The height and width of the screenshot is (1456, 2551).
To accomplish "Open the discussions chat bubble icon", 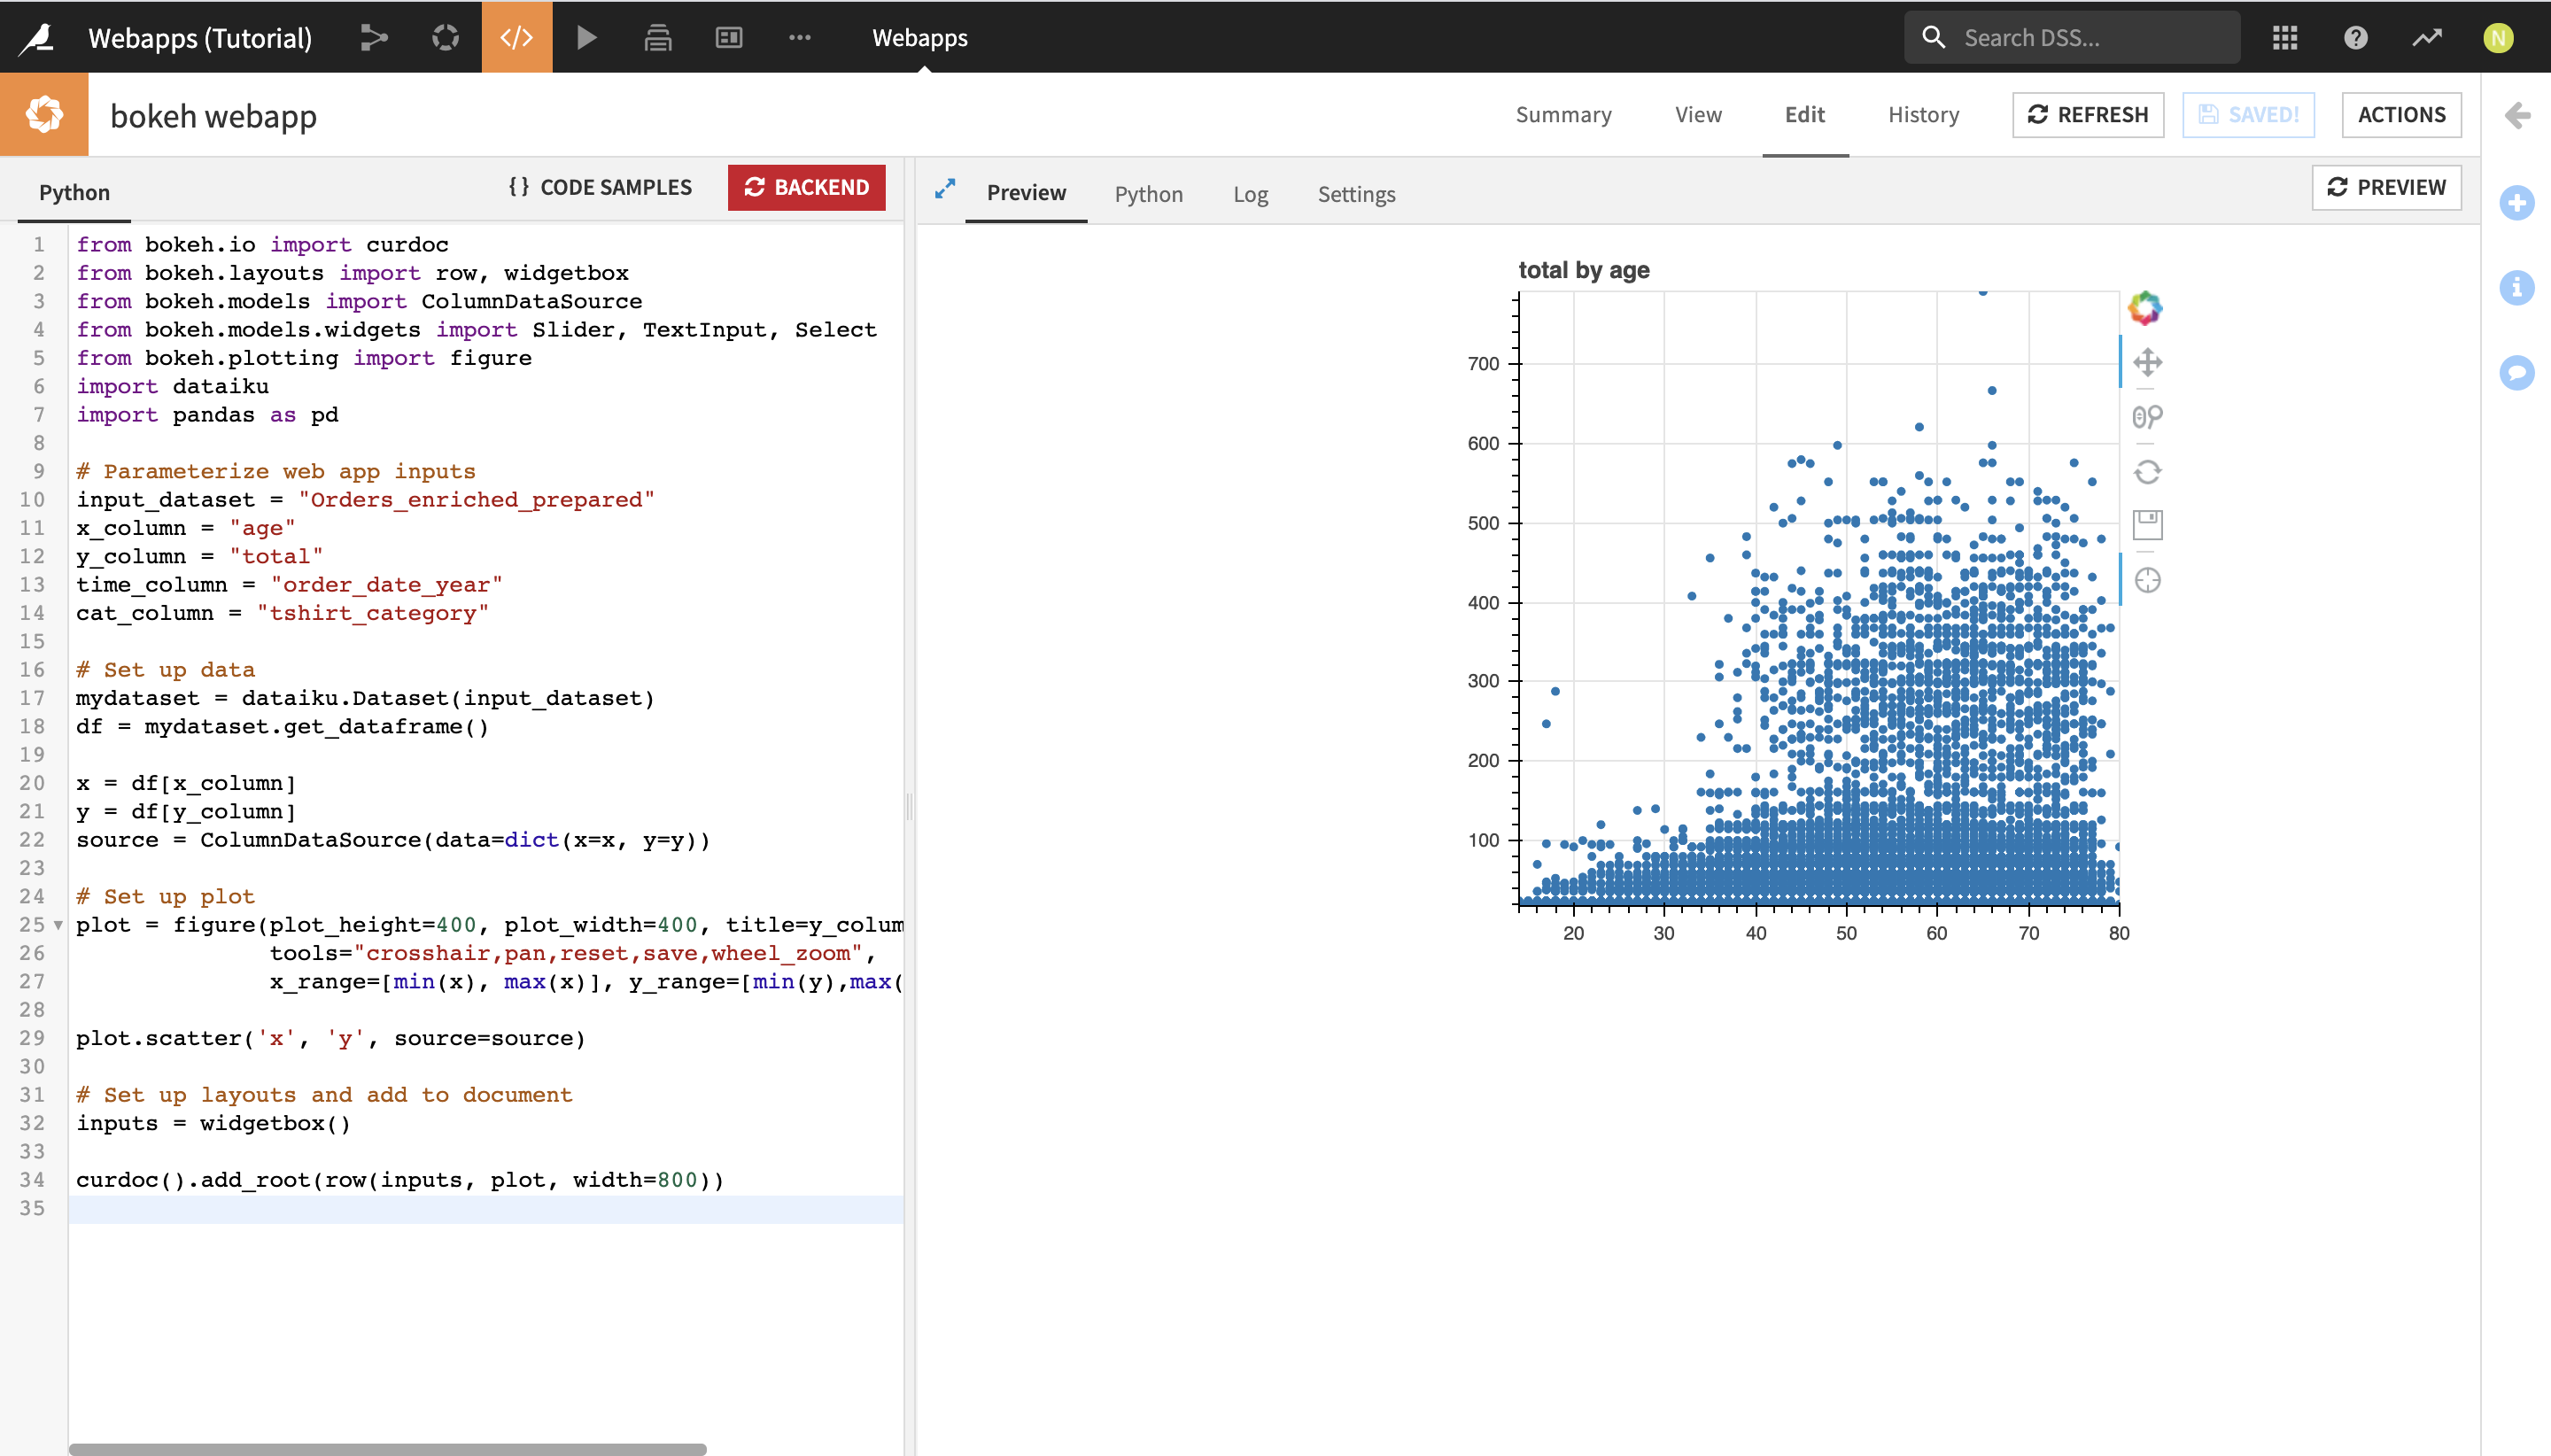I will pyautogui.click(x=2517, y=373).
